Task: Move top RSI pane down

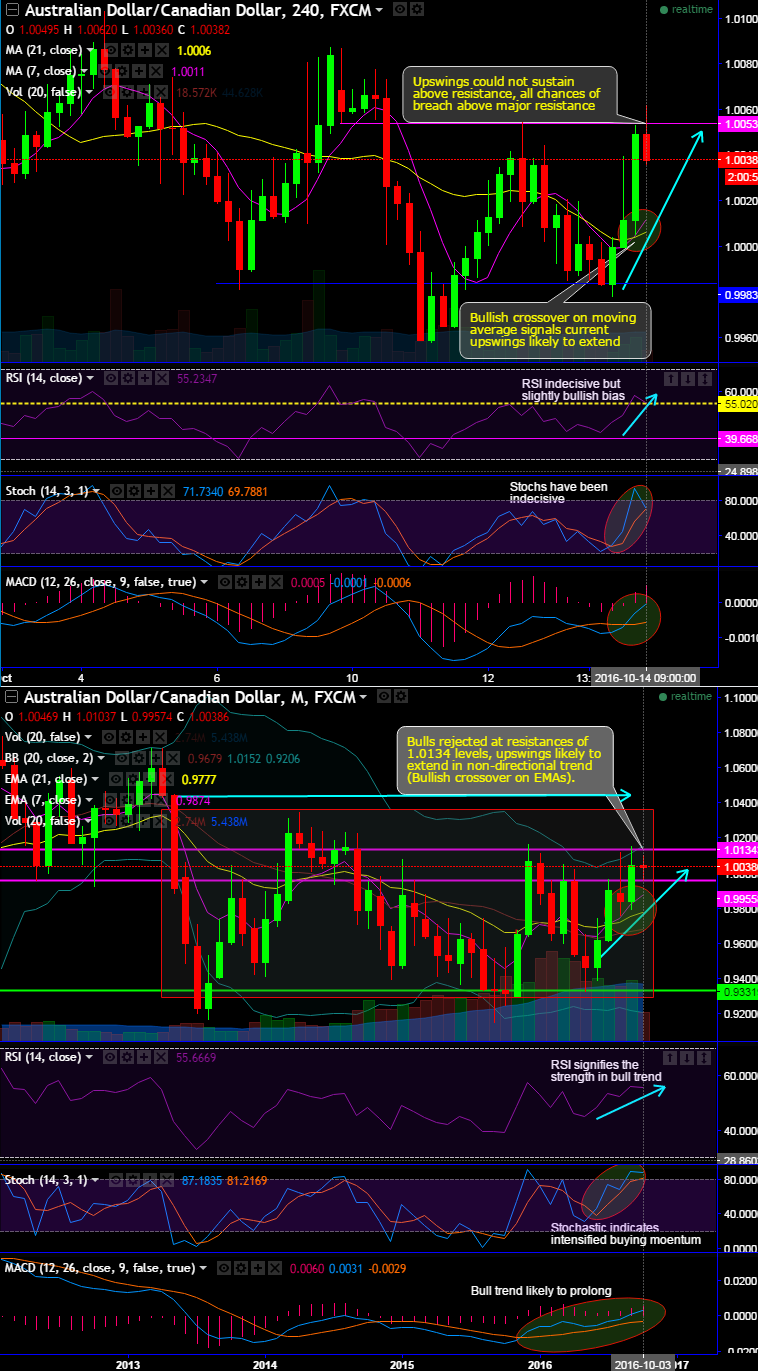Action: click(x=688, y=379)
